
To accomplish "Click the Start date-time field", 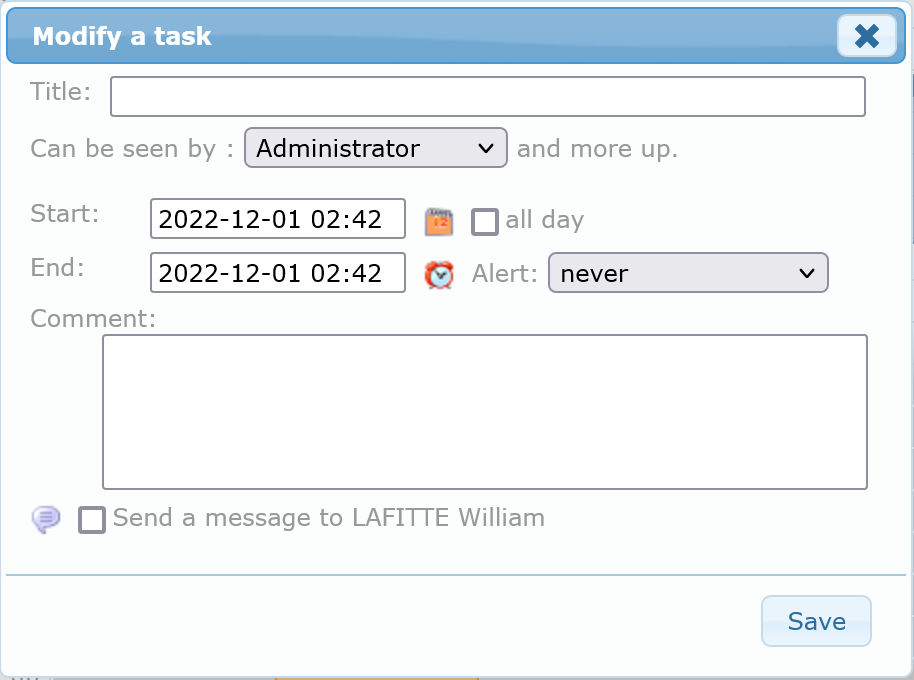I will click(277, 219).
